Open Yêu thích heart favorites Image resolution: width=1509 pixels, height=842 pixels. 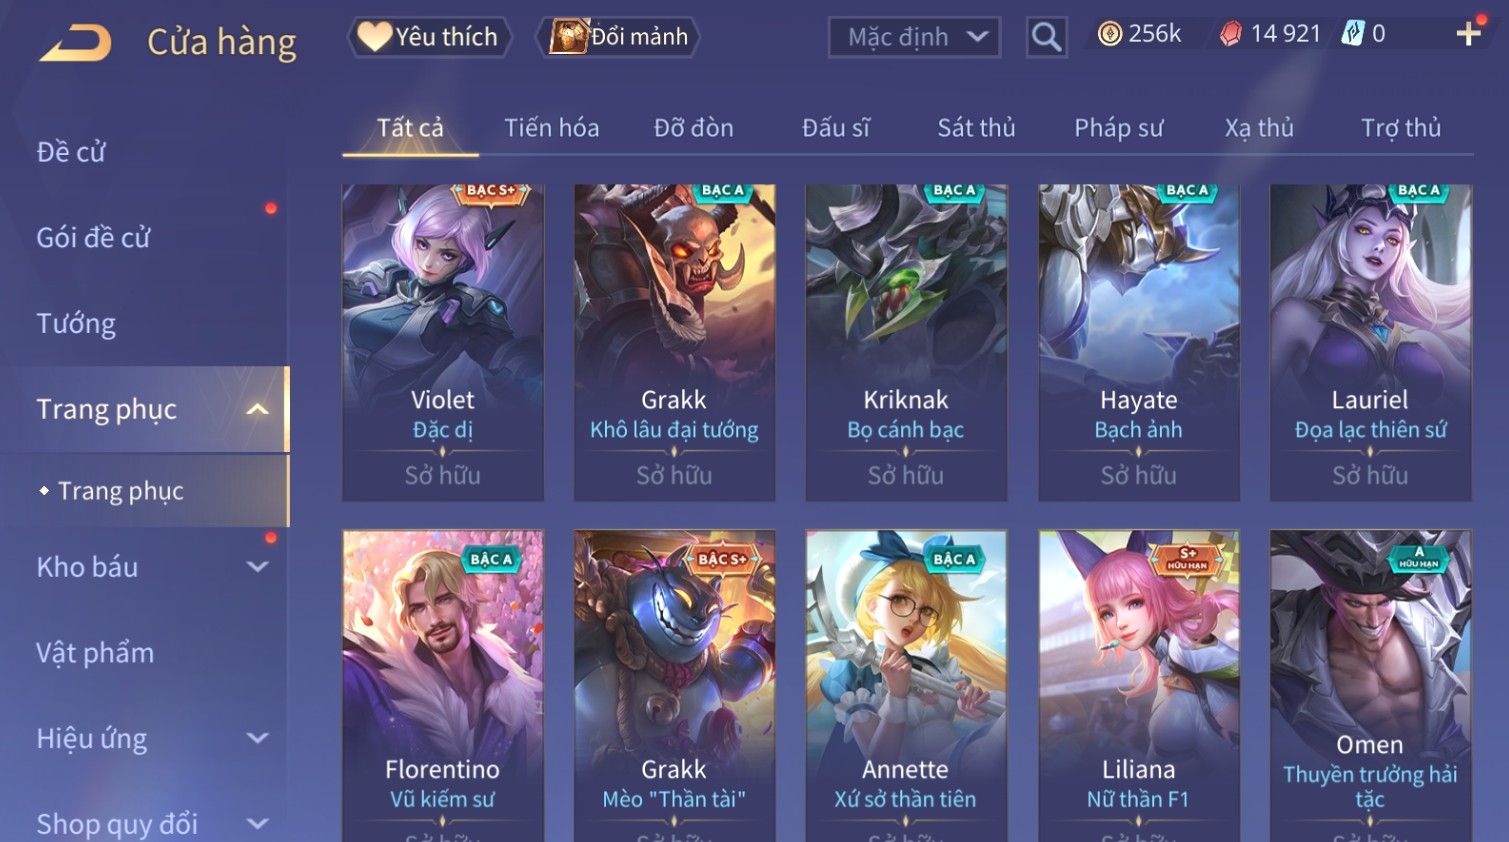click(429, 37)
